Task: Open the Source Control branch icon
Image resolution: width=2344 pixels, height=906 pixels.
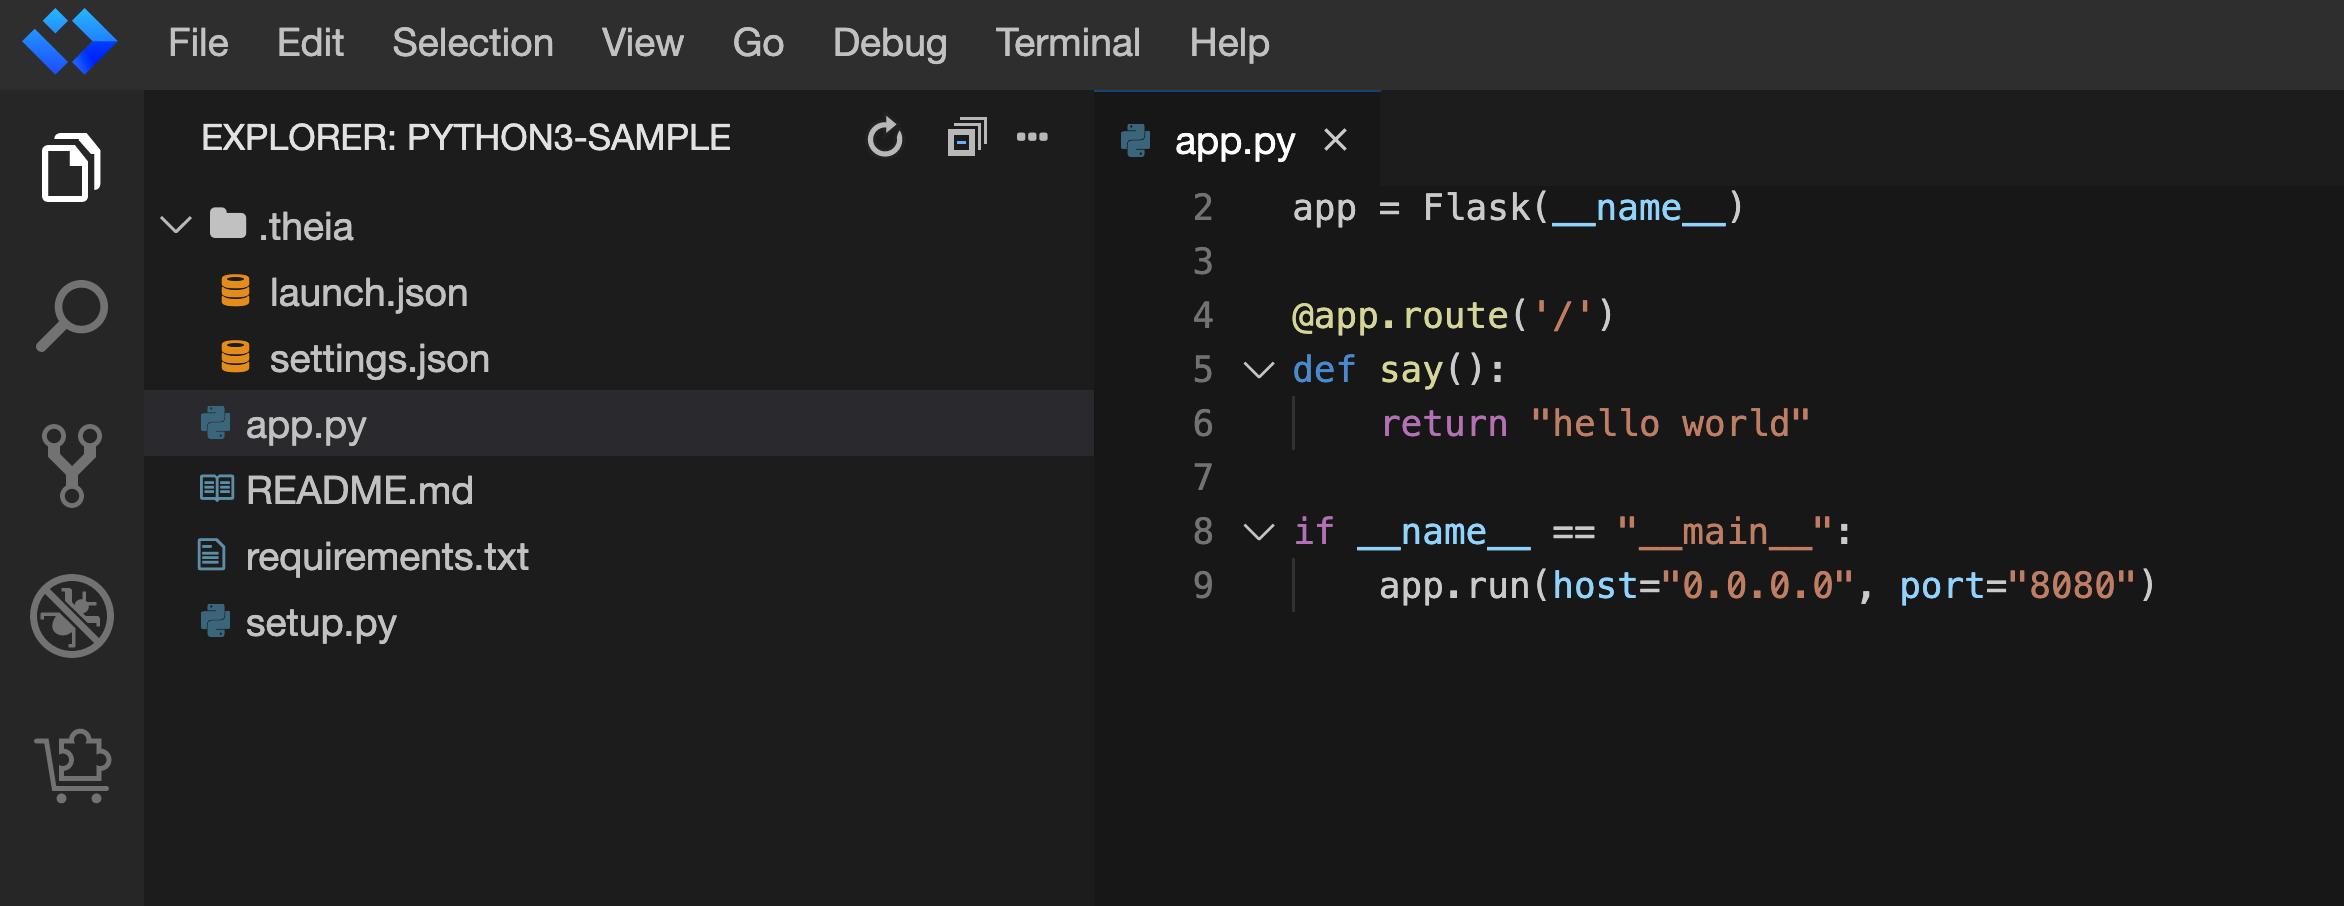Action: point(71,465)
